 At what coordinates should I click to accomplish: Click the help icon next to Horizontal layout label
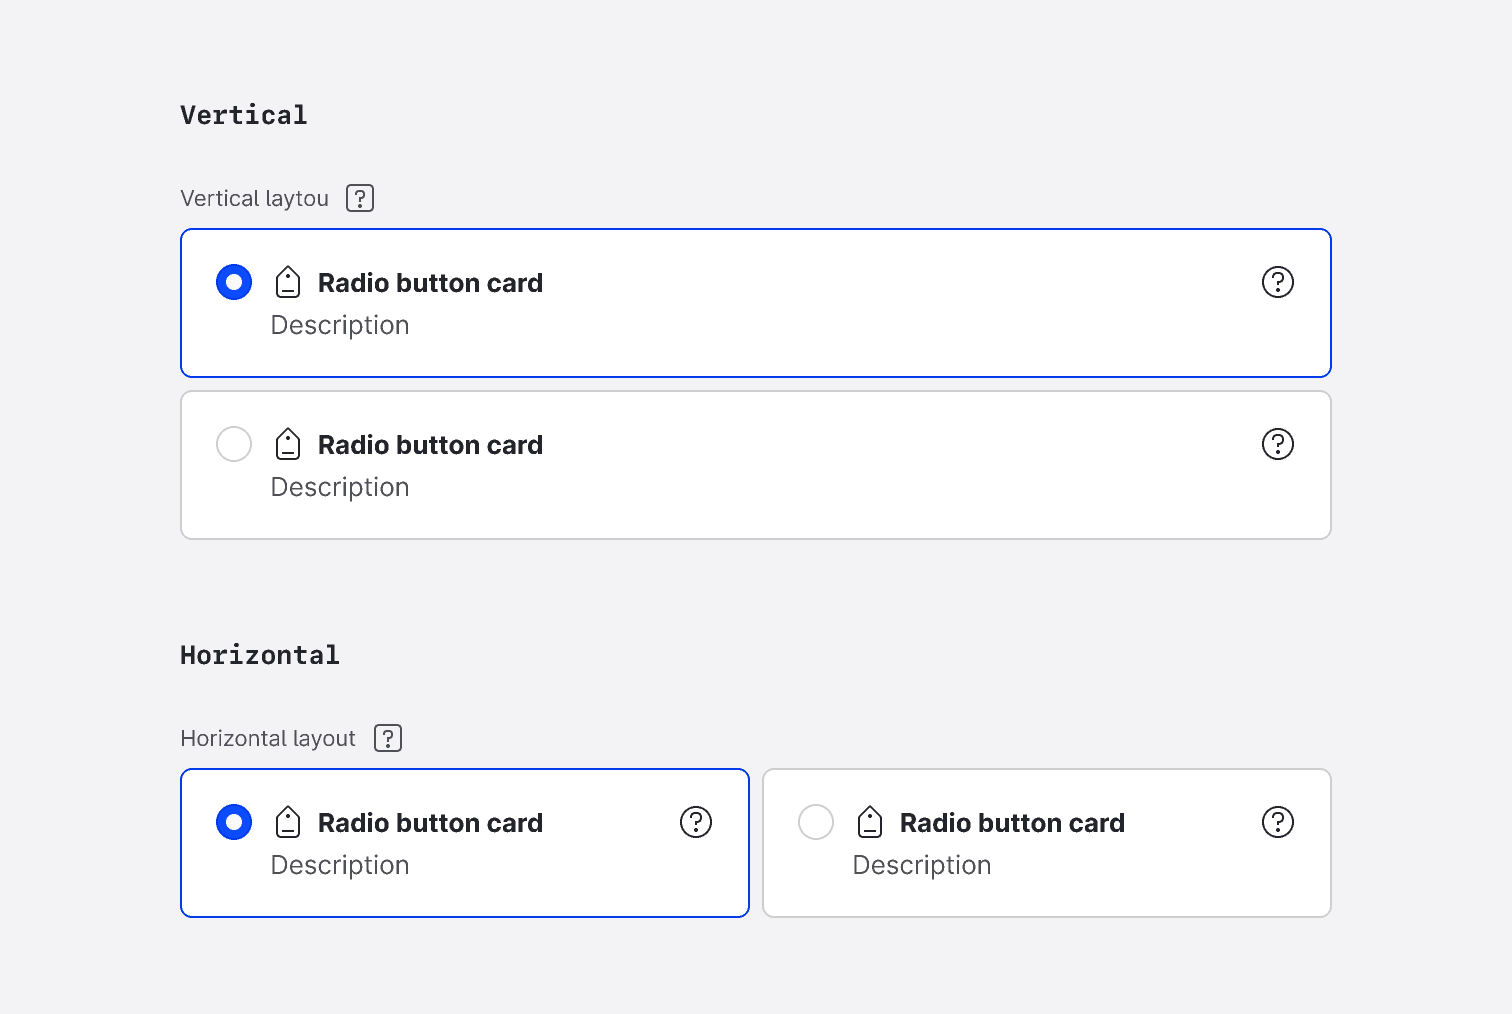click(388, 737)
